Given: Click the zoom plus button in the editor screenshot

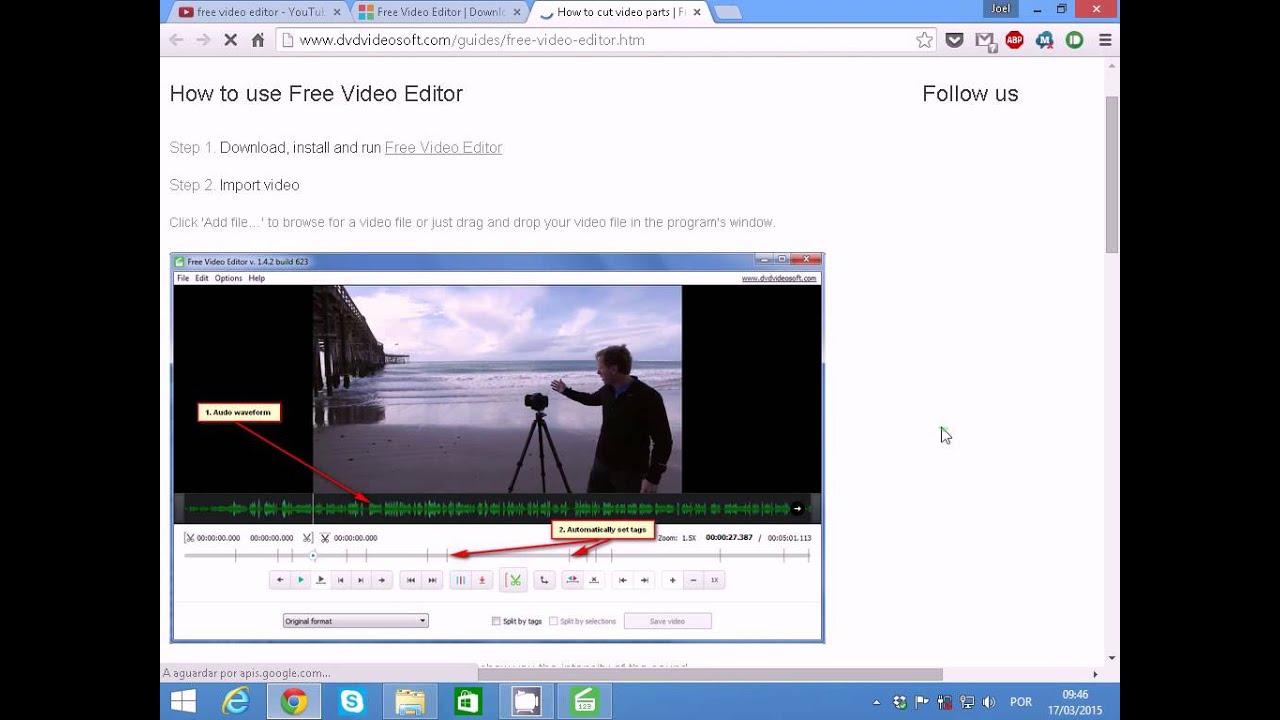Looking at the screenshot, I should 672,580.
